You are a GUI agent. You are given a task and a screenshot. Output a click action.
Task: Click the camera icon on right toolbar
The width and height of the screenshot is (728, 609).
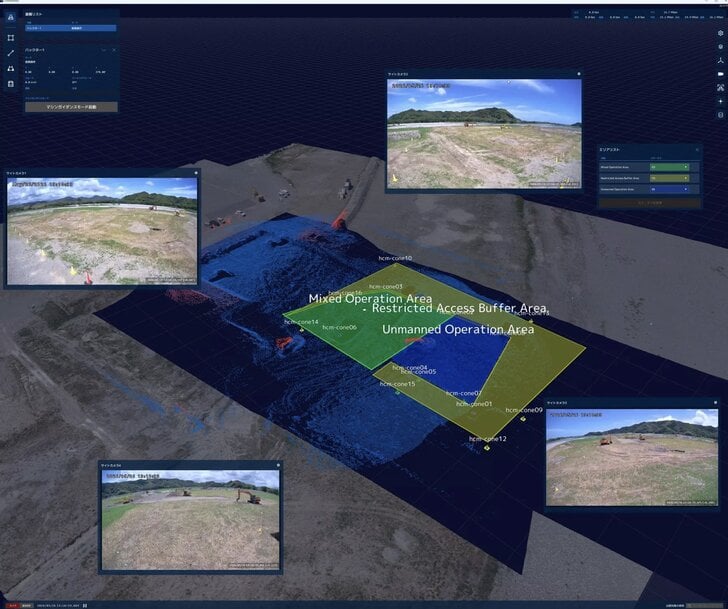point(721,74)
